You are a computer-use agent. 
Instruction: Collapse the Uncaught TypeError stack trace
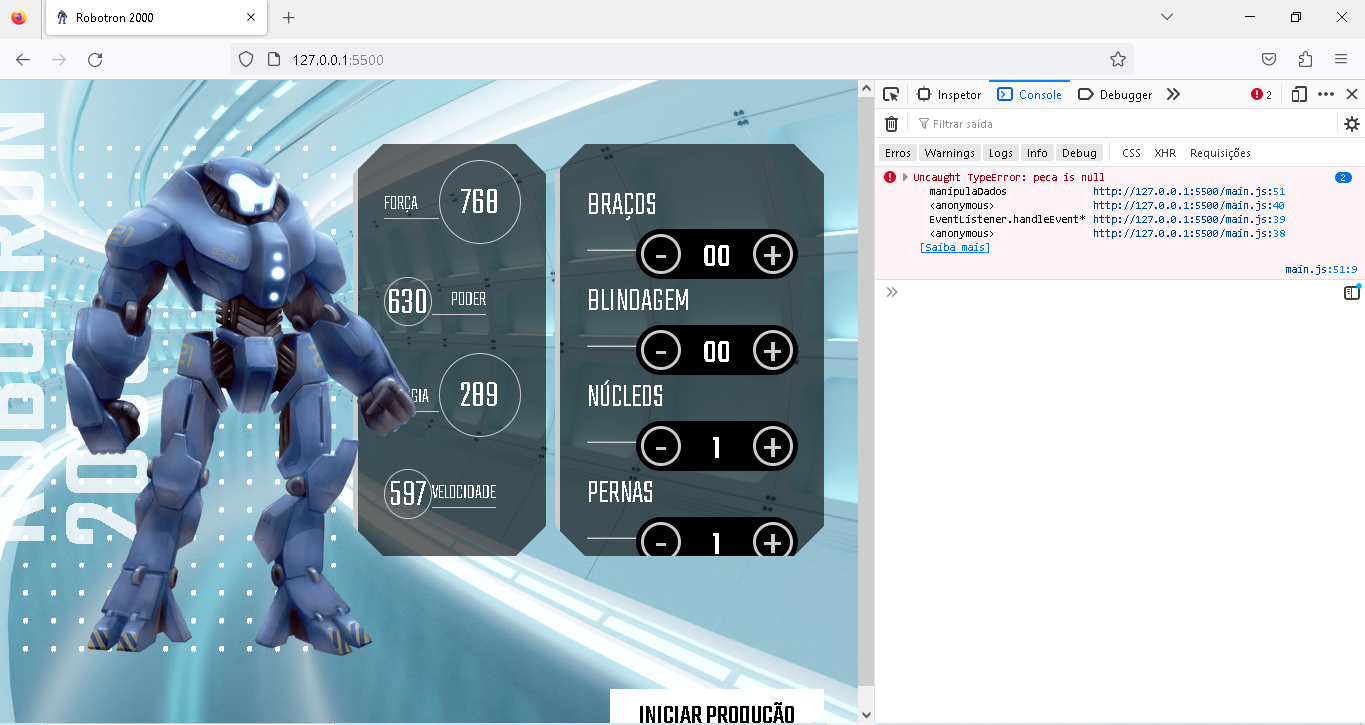(905, 177)
